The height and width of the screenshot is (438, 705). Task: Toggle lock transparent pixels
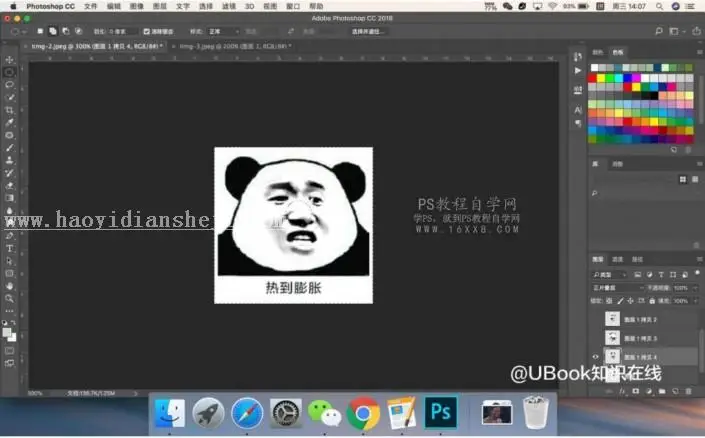tap(609, 301)
